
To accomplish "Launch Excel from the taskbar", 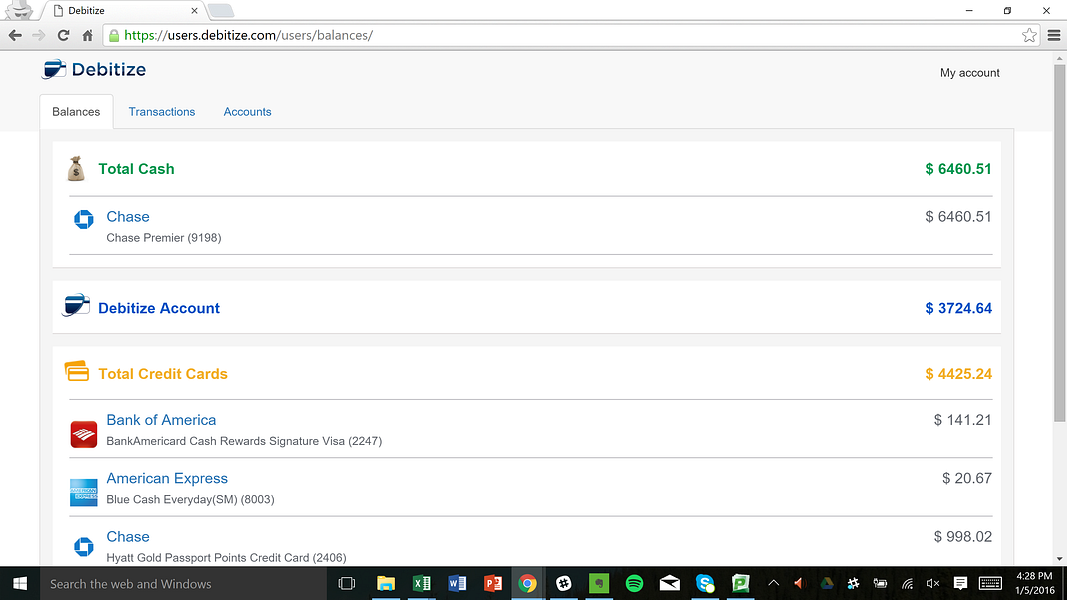I will (421, 583).
